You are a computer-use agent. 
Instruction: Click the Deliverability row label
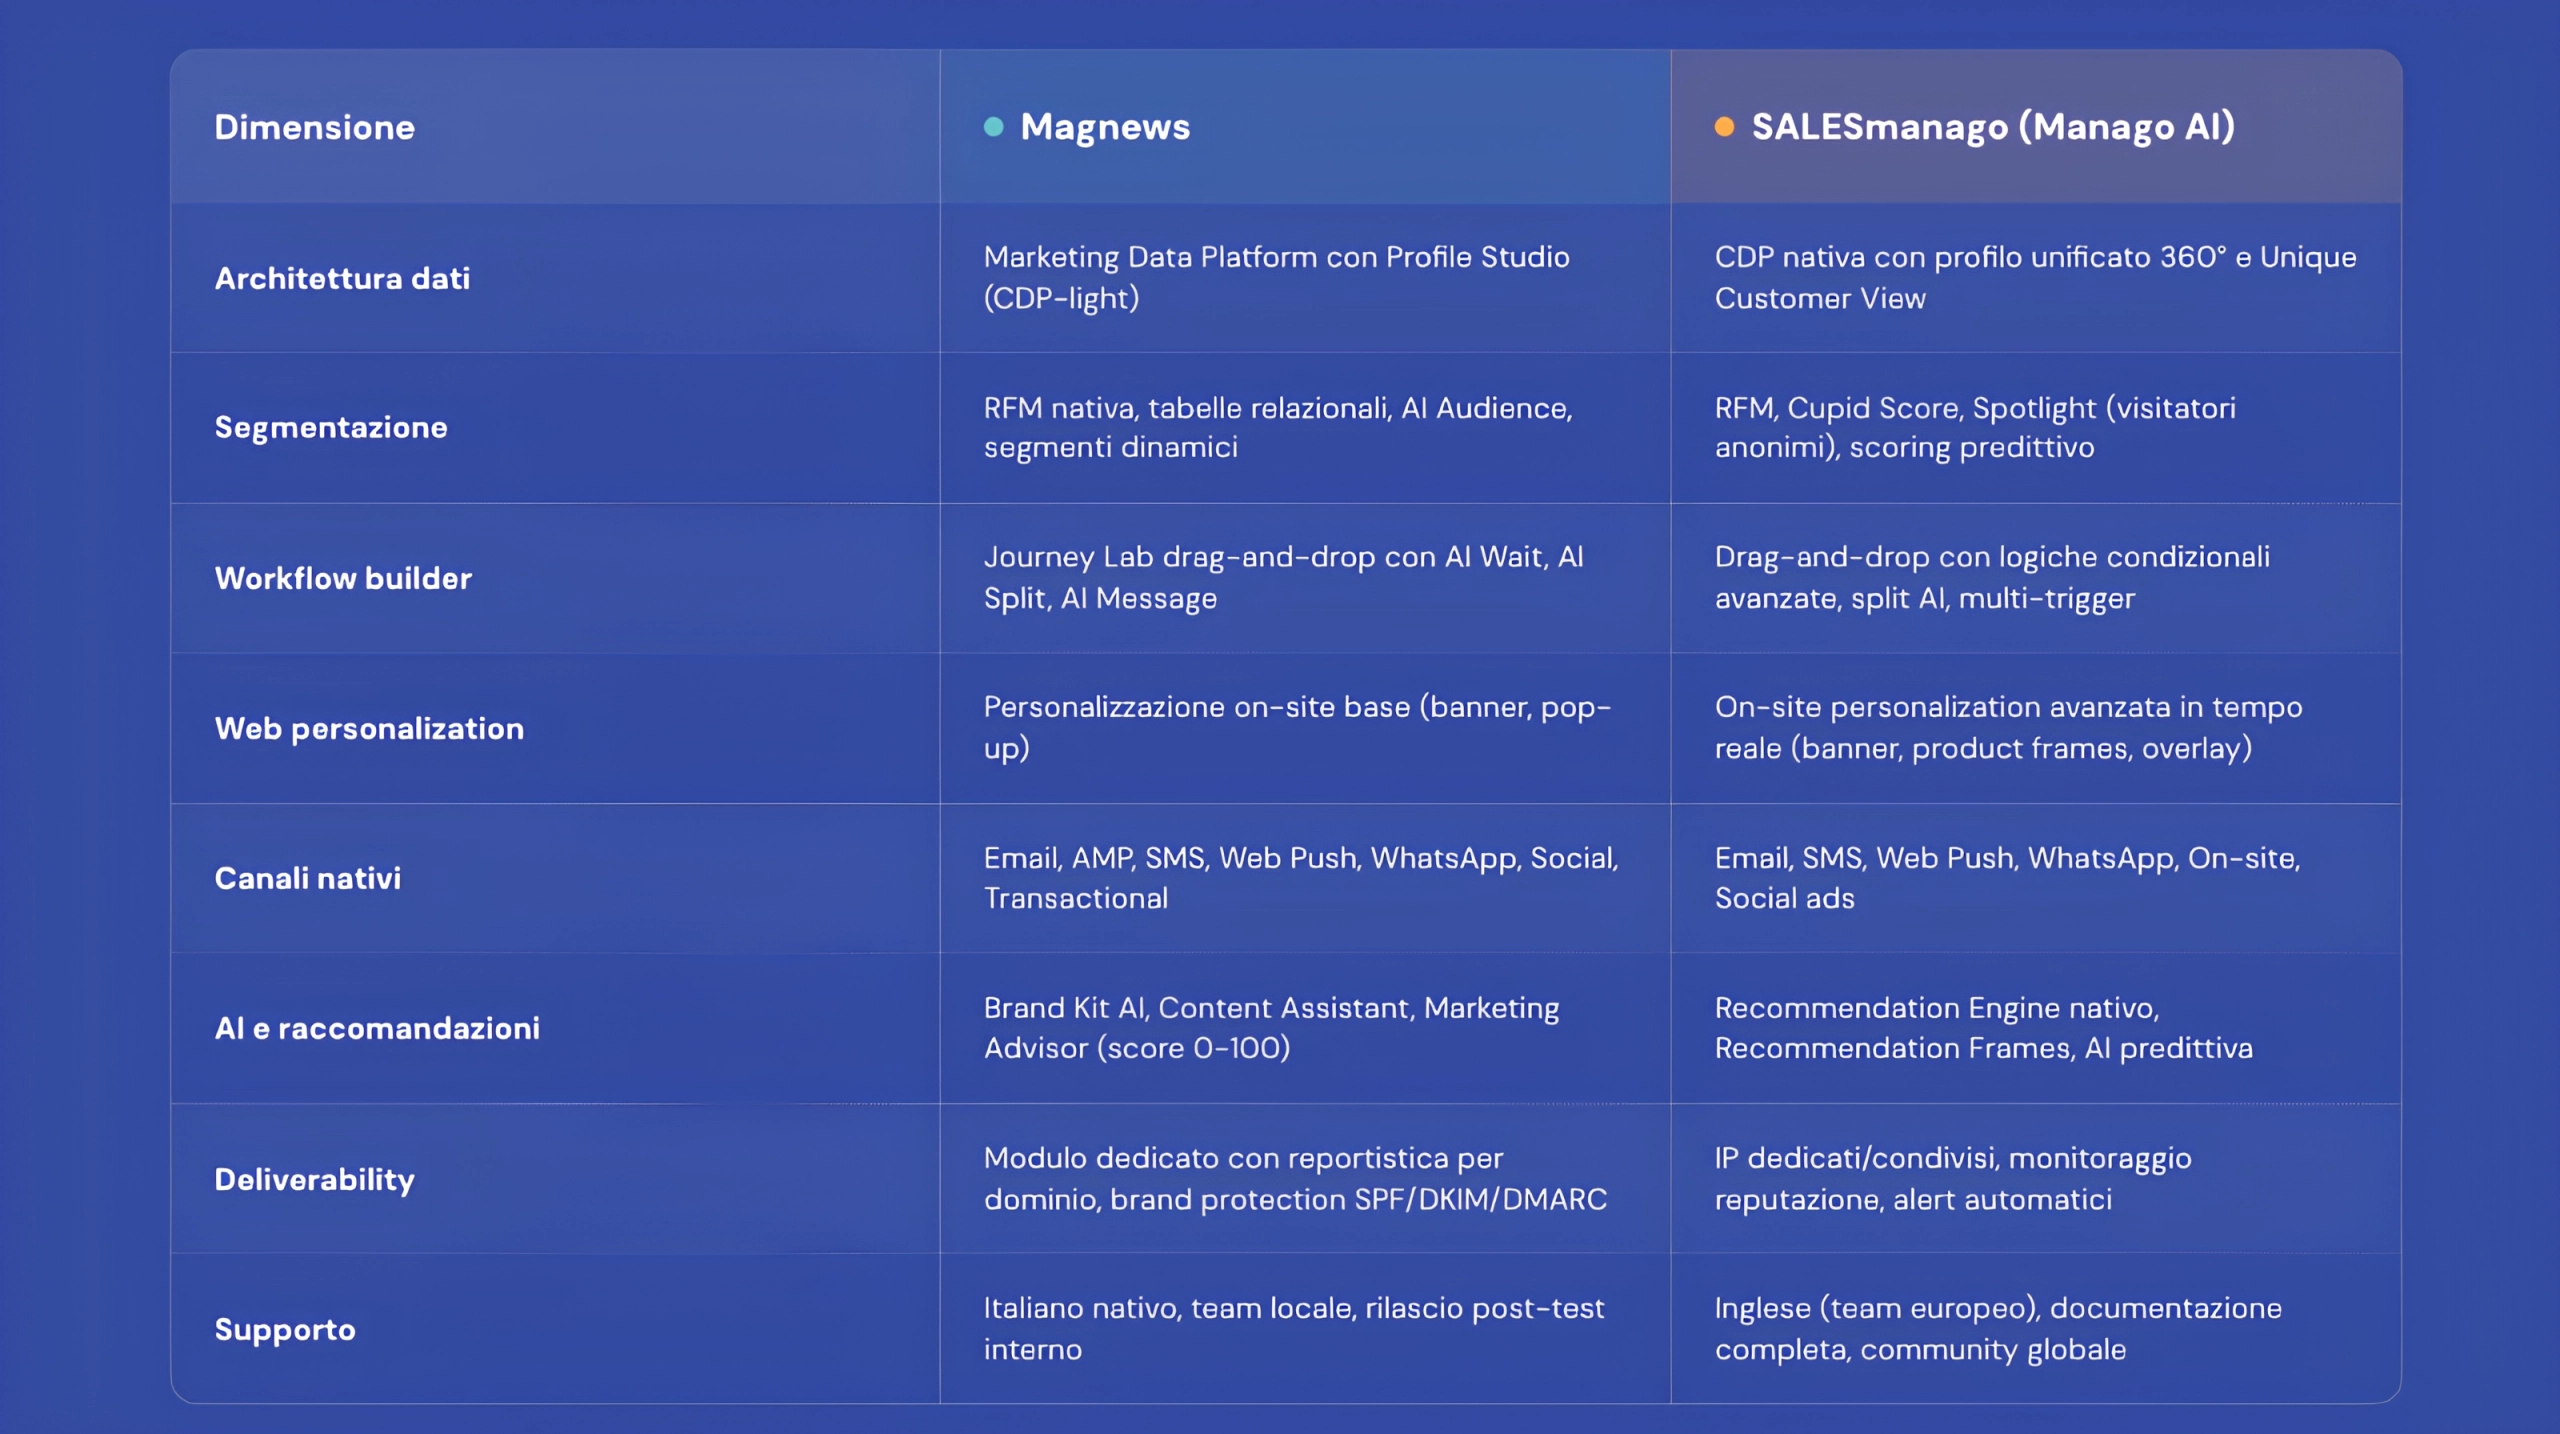[x=314, y=1179]
